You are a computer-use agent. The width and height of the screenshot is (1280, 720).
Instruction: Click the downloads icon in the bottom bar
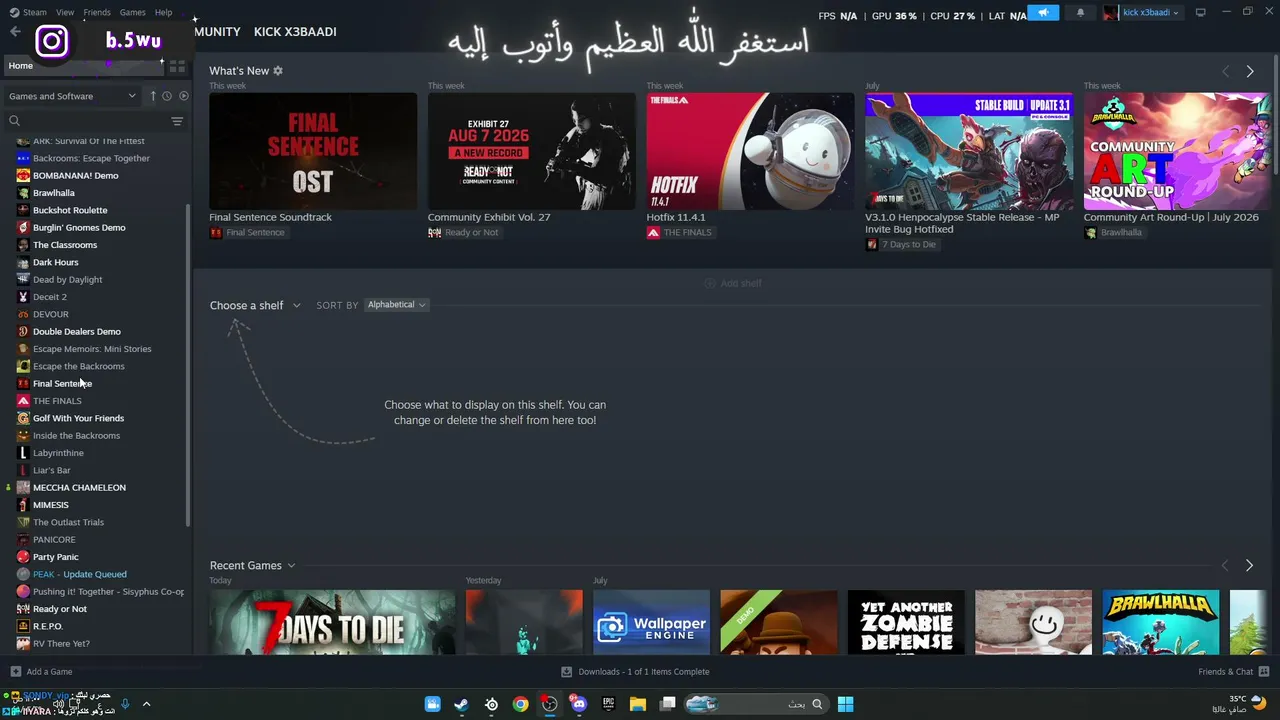click(566, 672)
